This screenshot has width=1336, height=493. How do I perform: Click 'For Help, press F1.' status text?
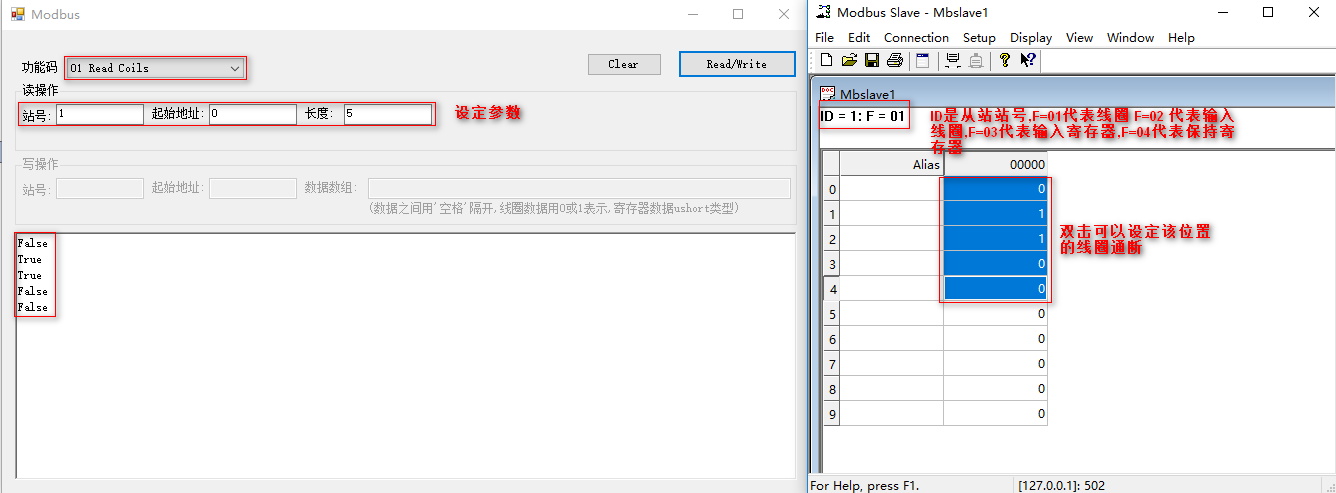(x=864, y=485)
